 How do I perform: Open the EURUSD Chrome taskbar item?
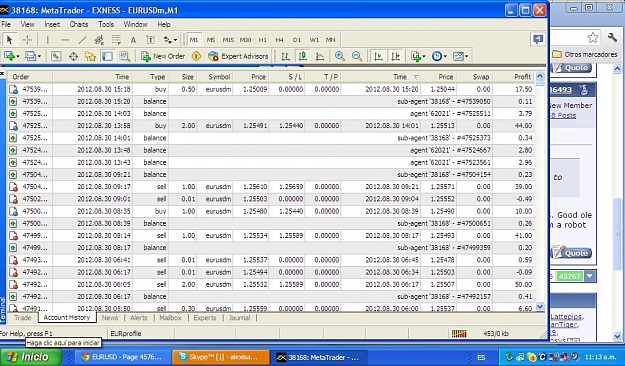tap(122, 357)
